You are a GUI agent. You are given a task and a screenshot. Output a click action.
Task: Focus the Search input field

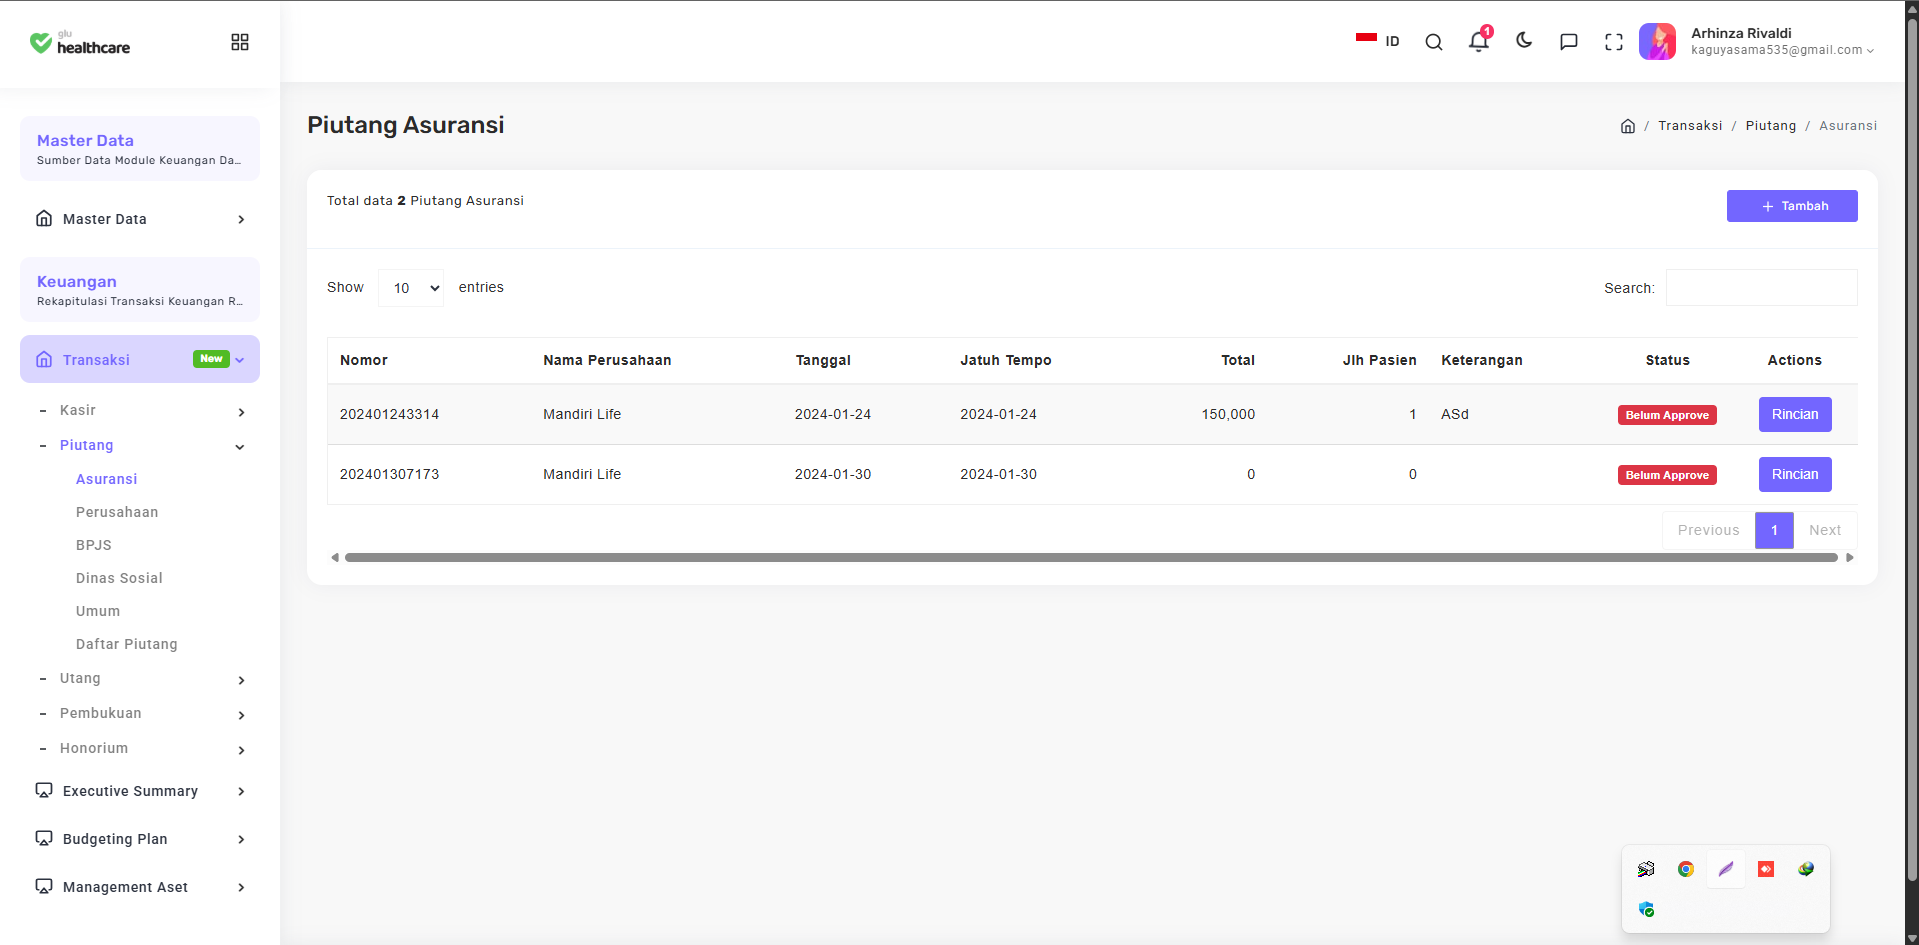[x=1761, y=288]
